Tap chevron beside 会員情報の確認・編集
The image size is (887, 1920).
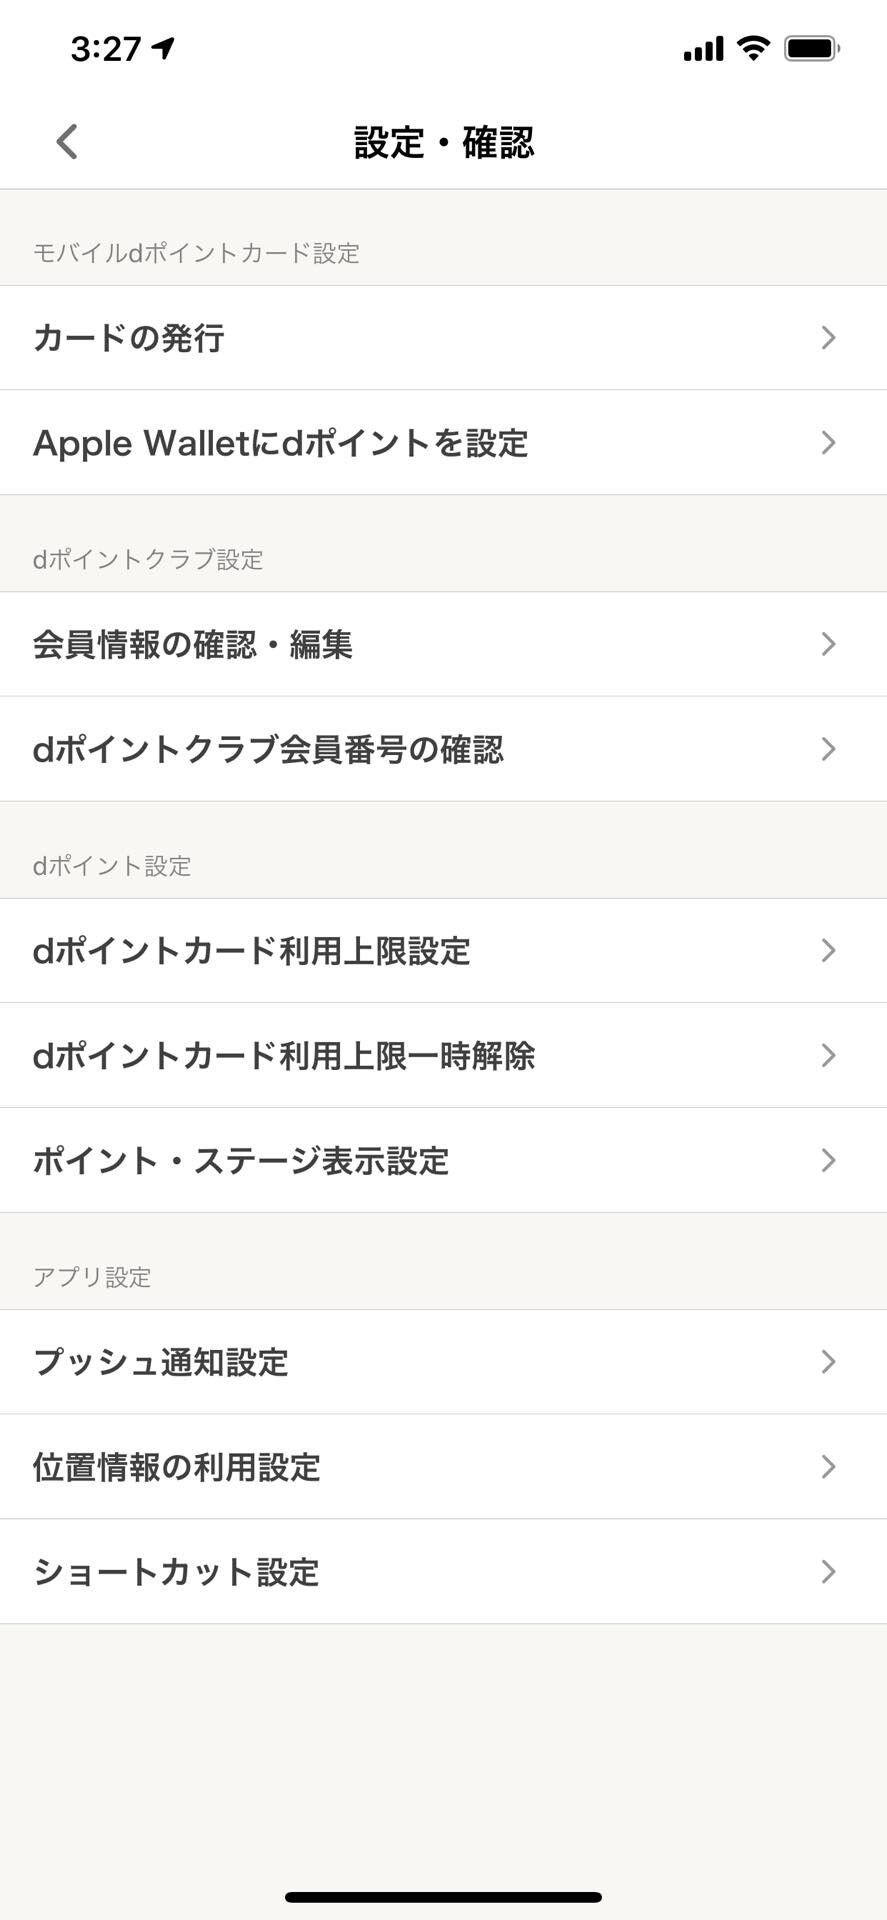[x=828, y=644]
